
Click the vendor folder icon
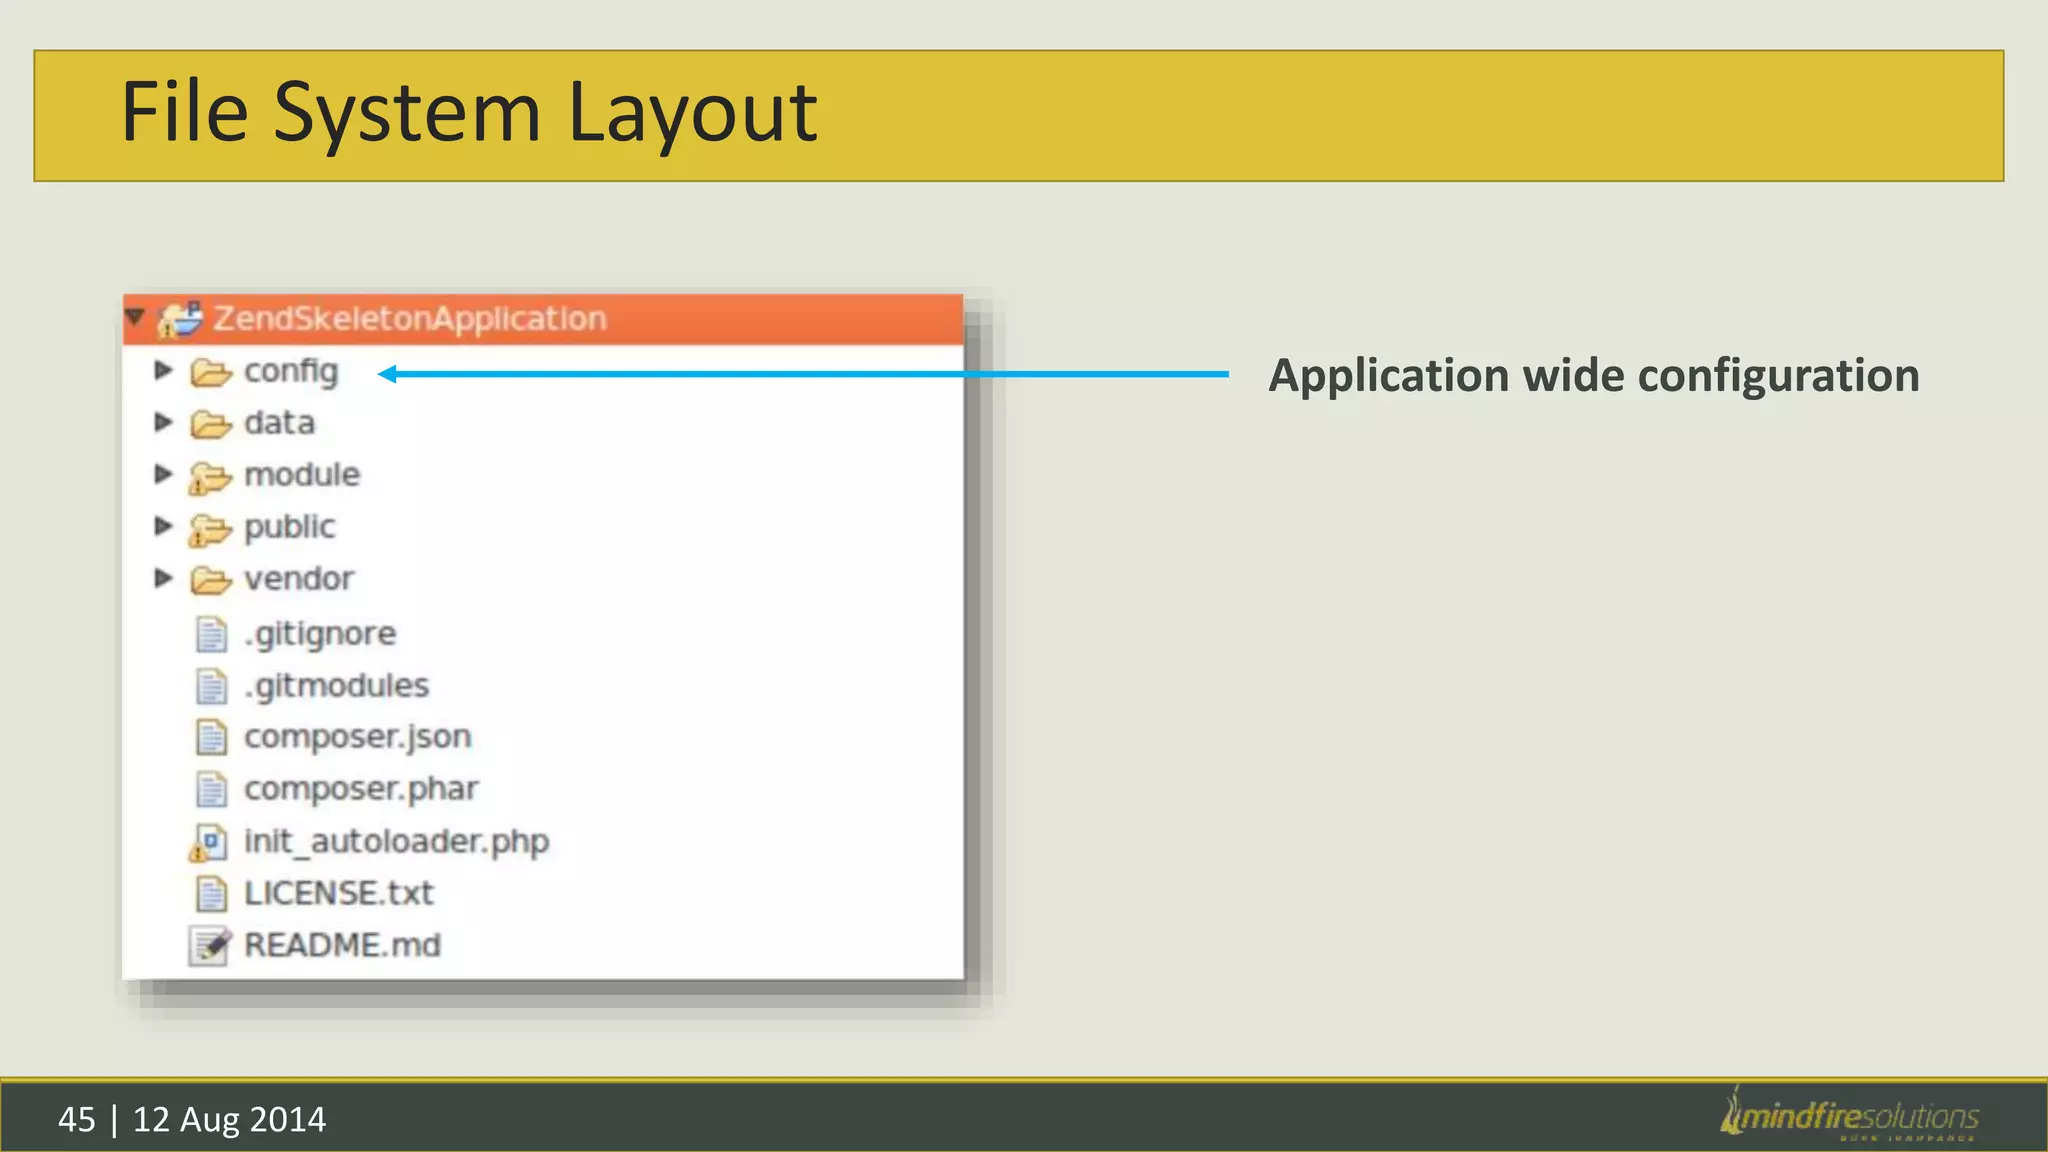click(x=211, y=580)
